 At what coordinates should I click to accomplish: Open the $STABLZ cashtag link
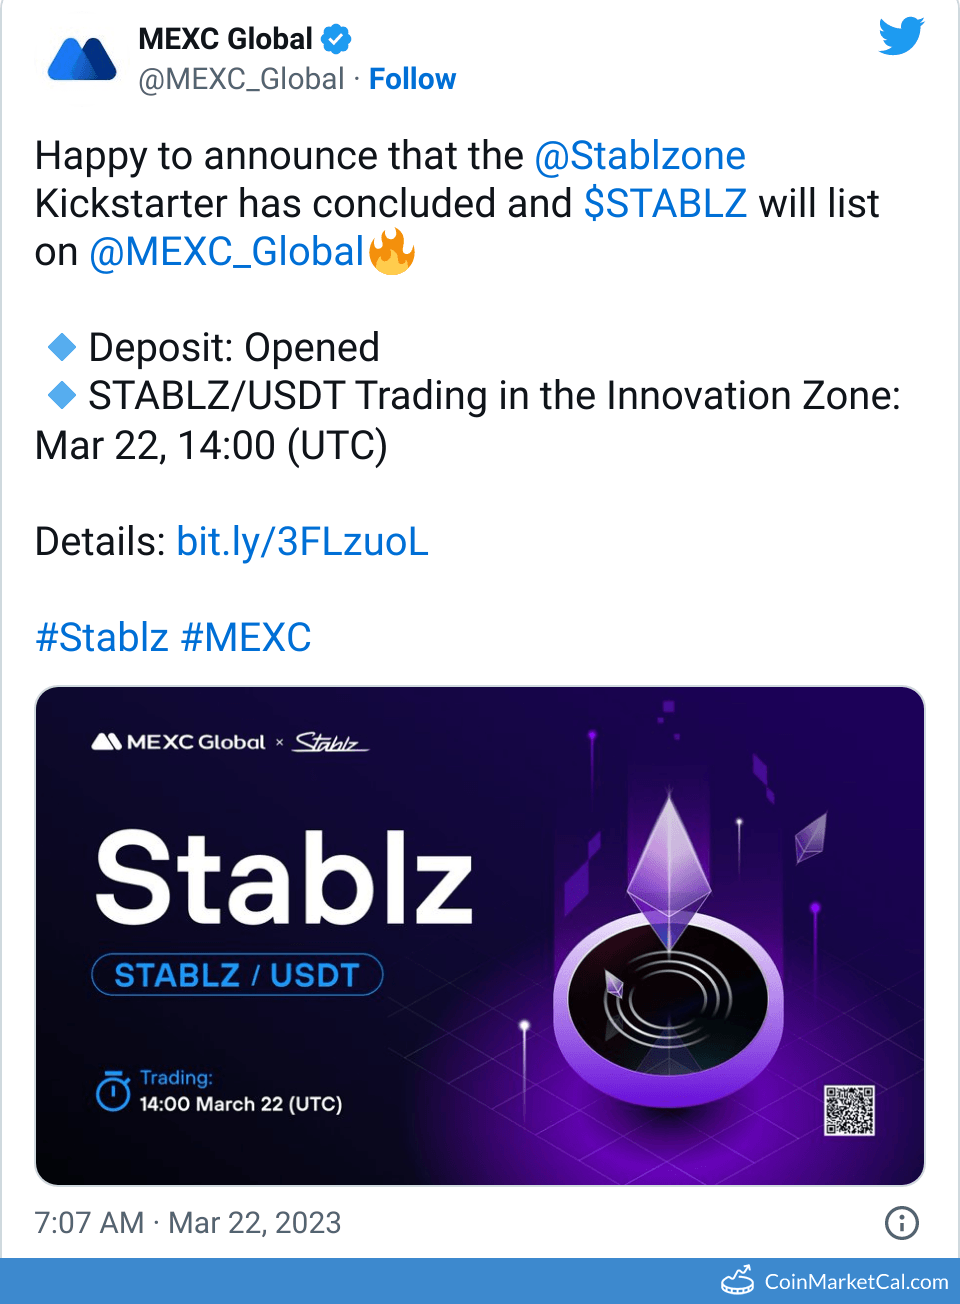665,204
